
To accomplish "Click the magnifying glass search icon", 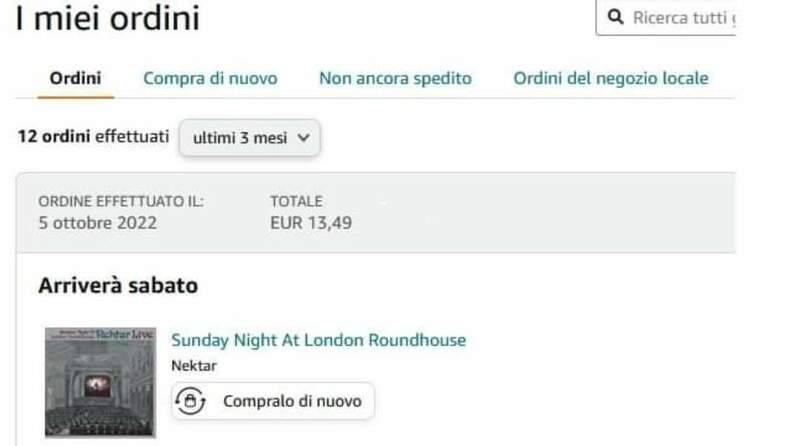I will [615, 18].
